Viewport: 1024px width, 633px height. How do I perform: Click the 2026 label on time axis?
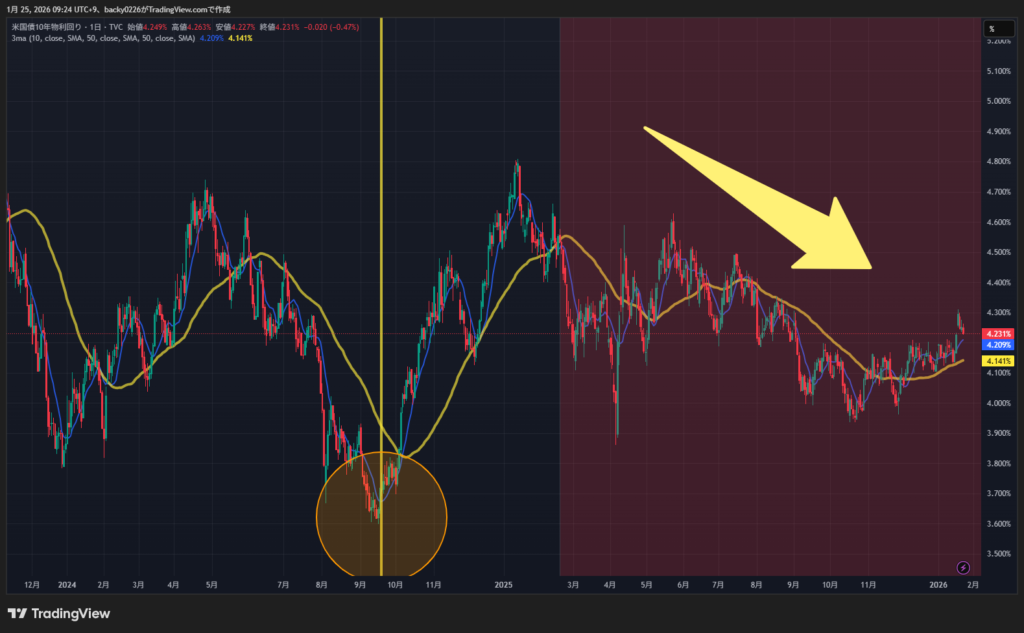[x=938, y=583]
